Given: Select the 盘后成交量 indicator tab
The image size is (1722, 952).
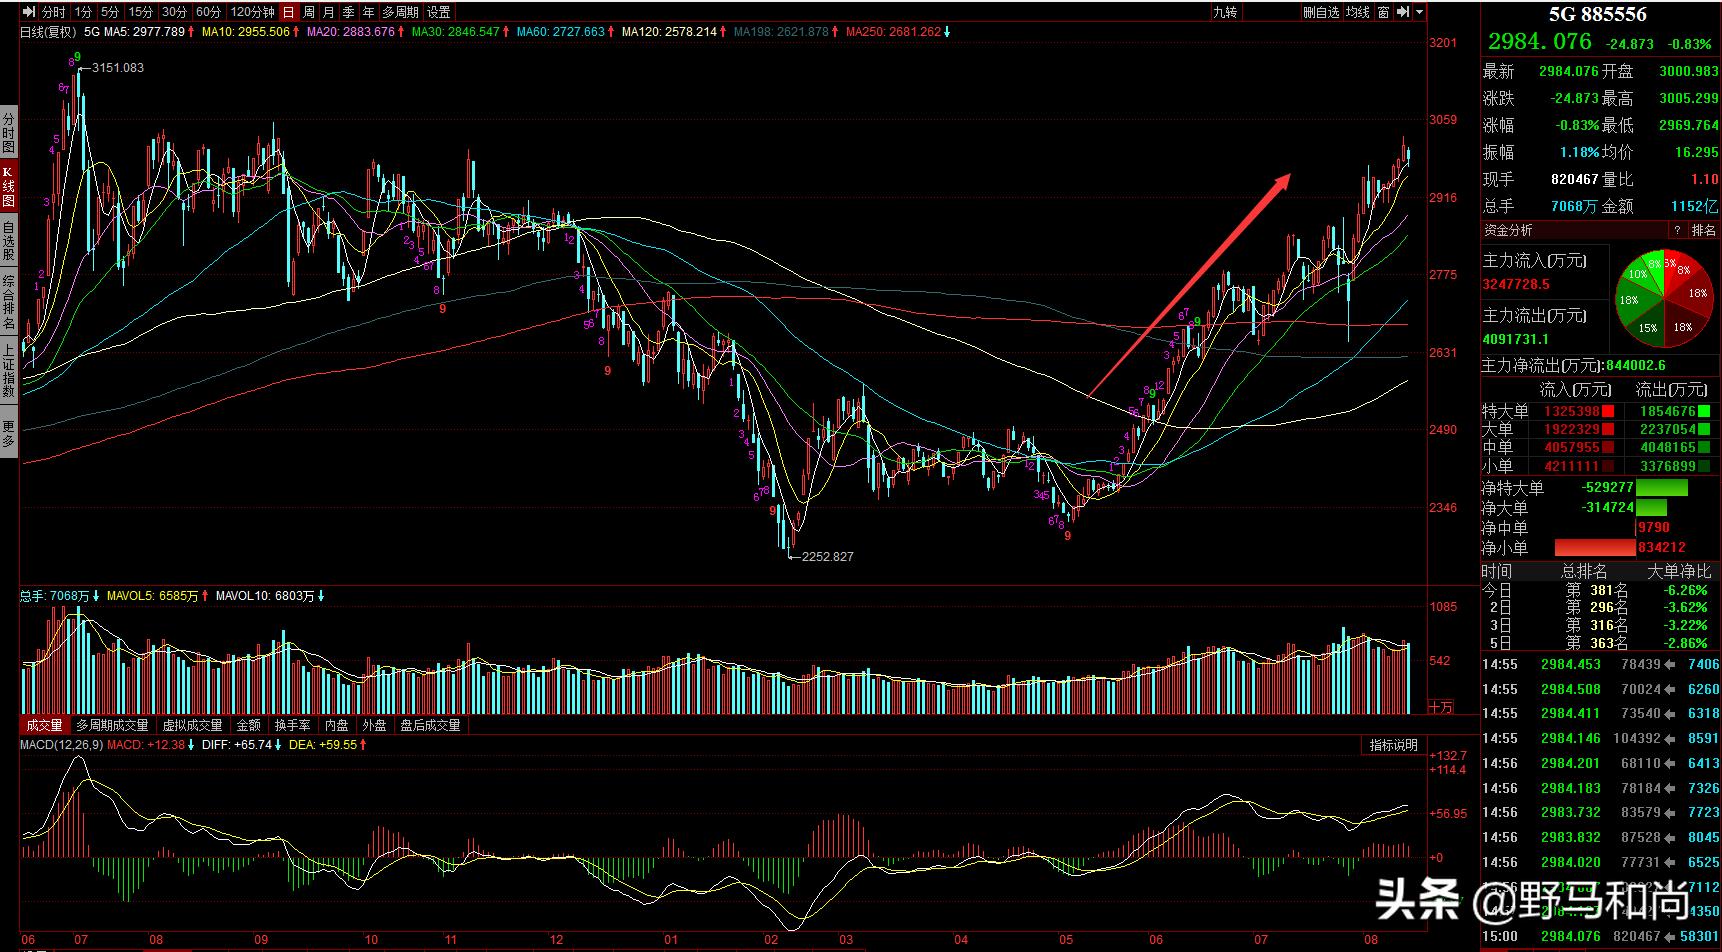Looking at the screenshot, I should [x=430, y=725].
